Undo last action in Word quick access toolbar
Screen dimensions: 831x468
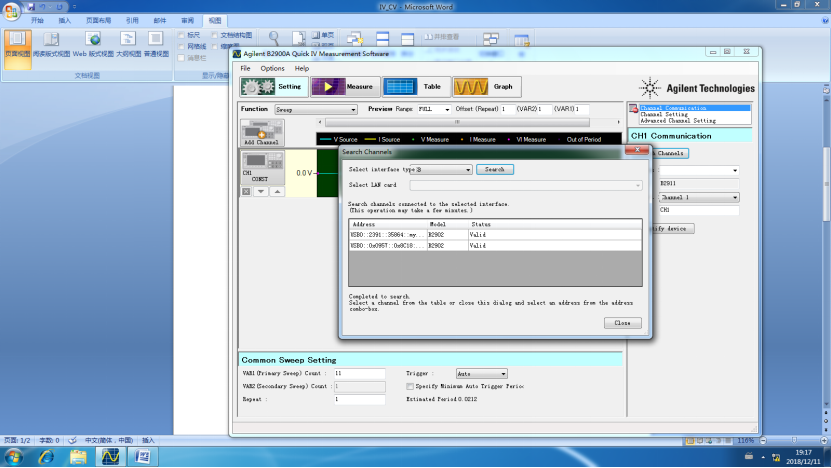tap(42, 7)
